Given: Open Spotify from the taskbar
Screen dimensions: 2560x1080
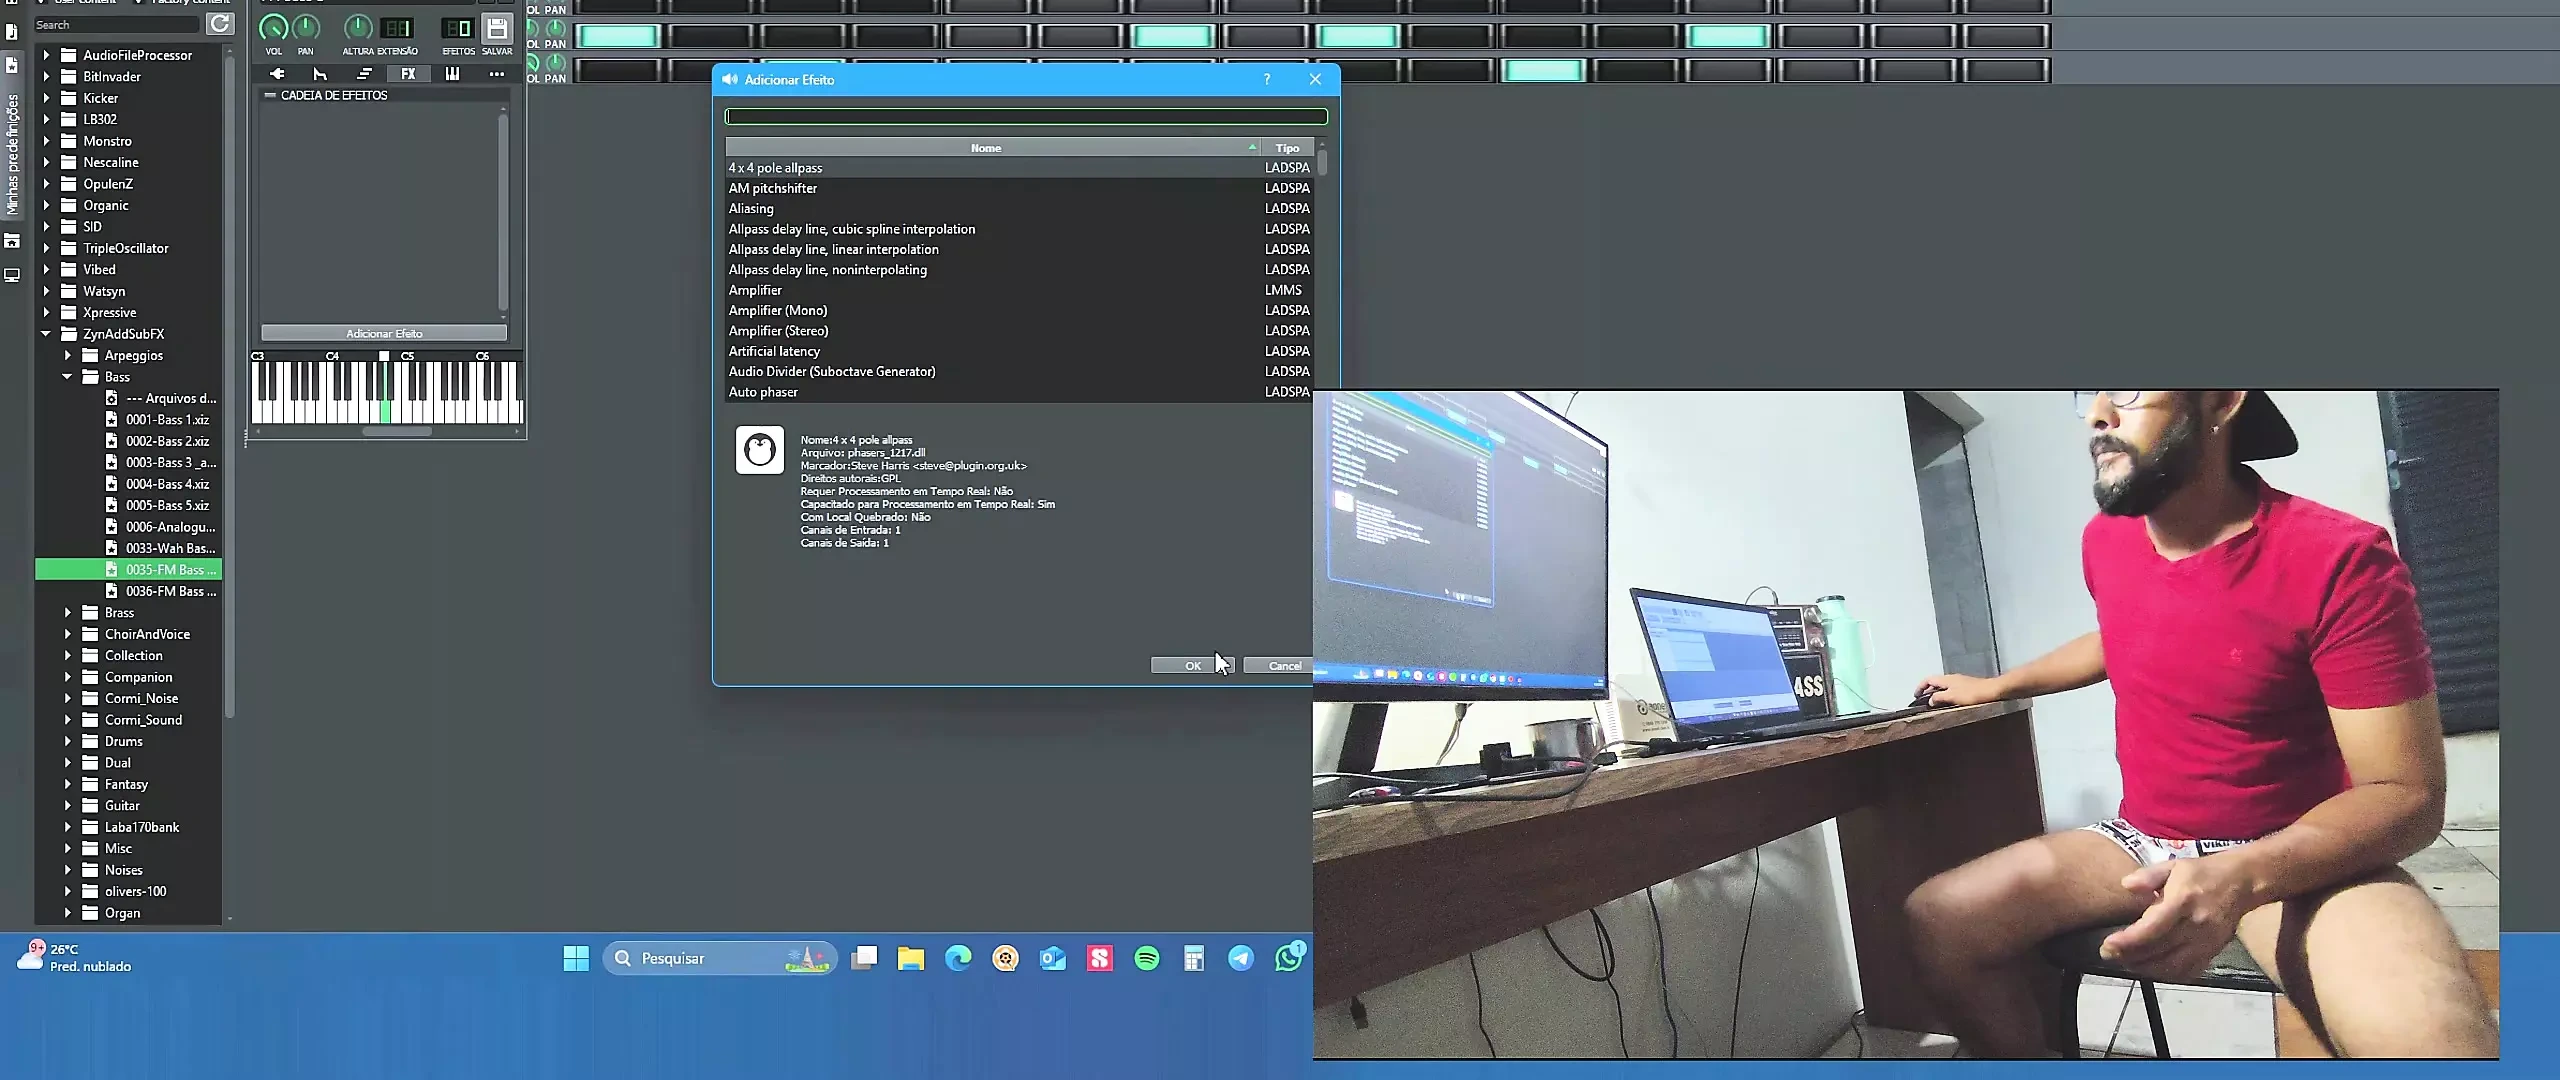Looking at the screenshot, I should click(x=1147, y=958).
